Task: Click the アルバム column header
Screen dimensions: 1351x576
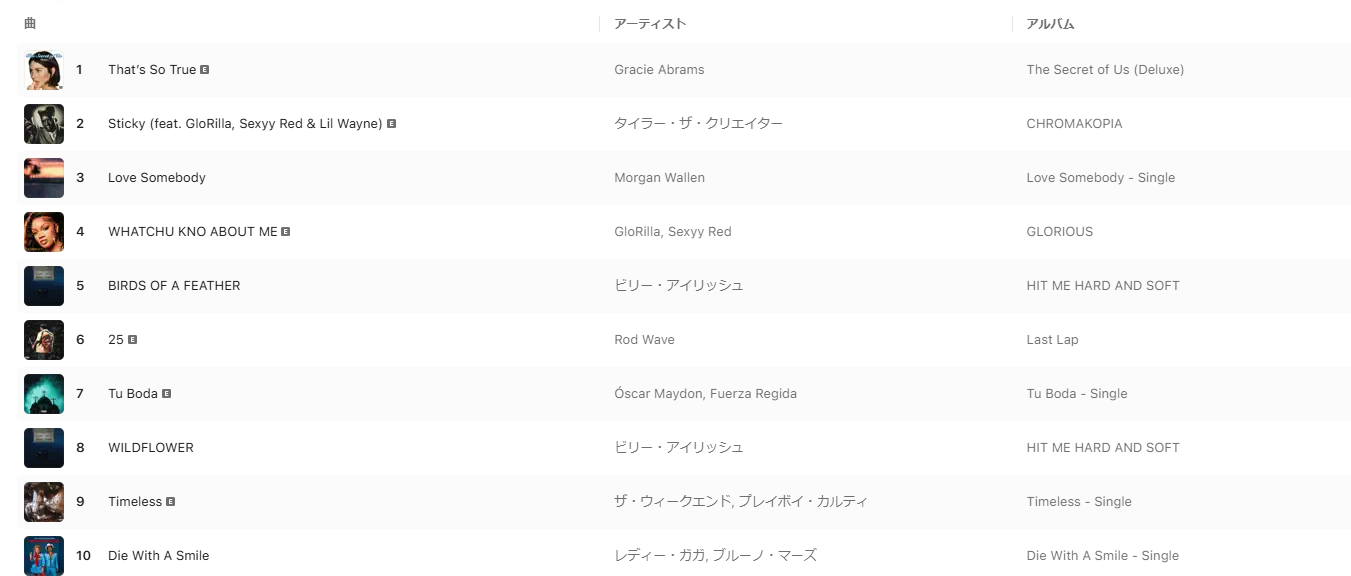Action: (1050, 23)
